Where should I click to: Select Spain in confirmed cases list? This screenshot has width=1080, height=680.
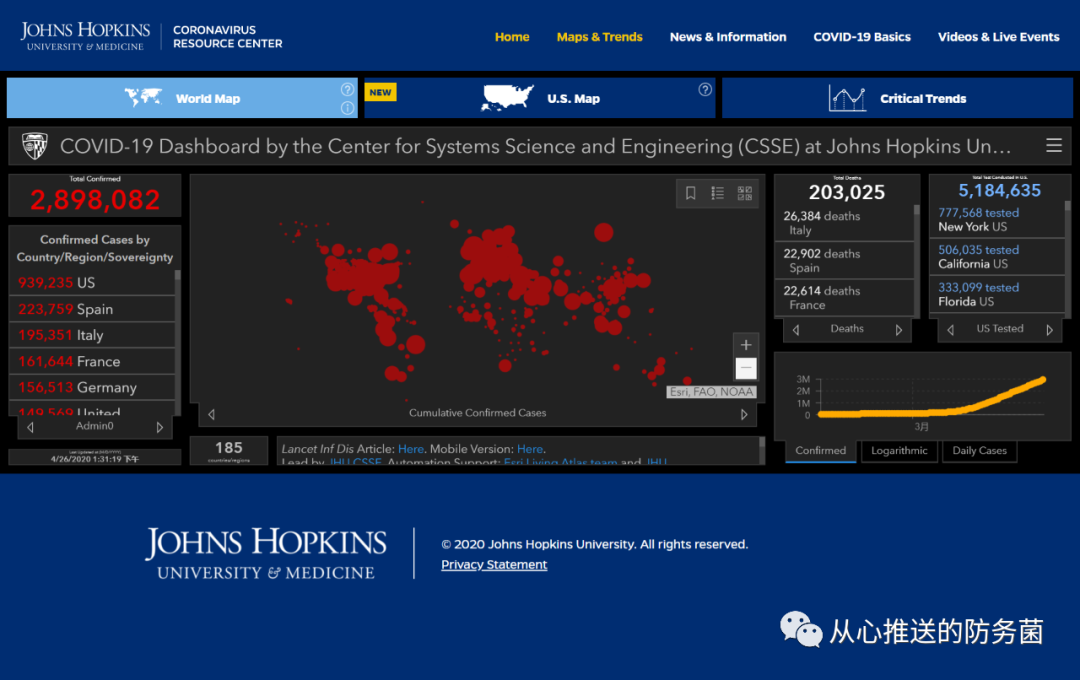coord(92,309)
